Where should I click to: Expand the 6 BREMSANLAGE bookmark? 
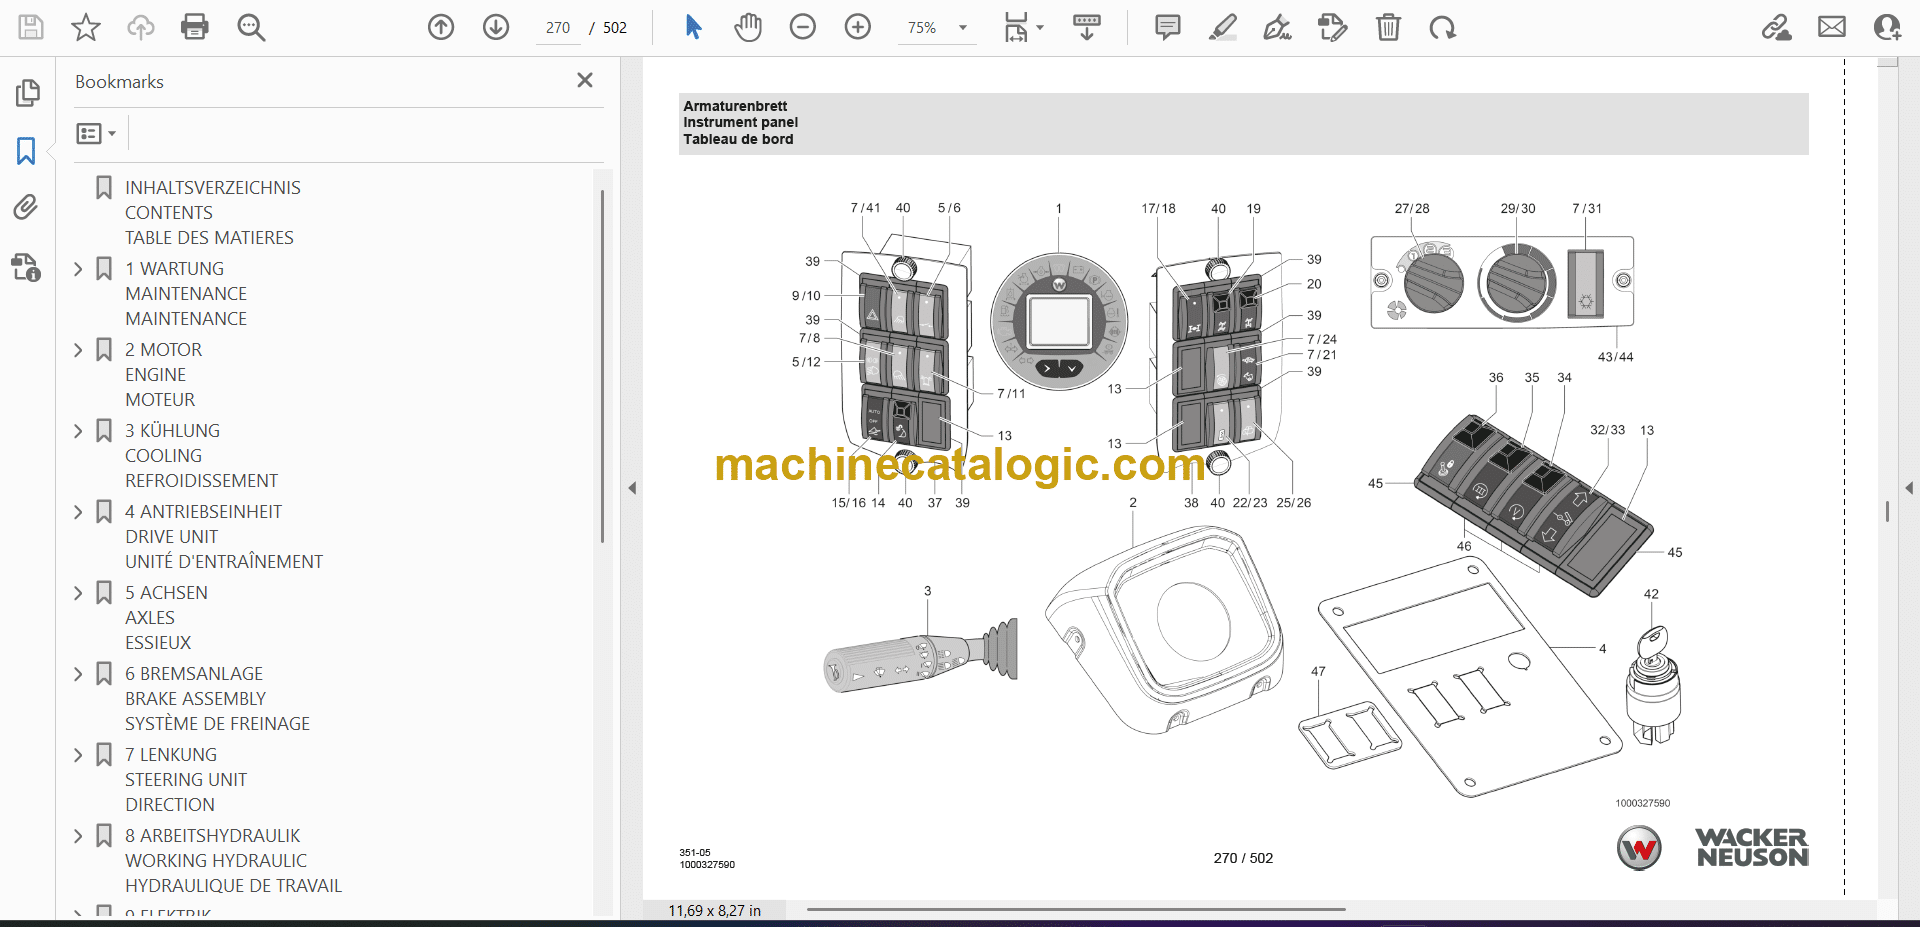click(78, 674)
